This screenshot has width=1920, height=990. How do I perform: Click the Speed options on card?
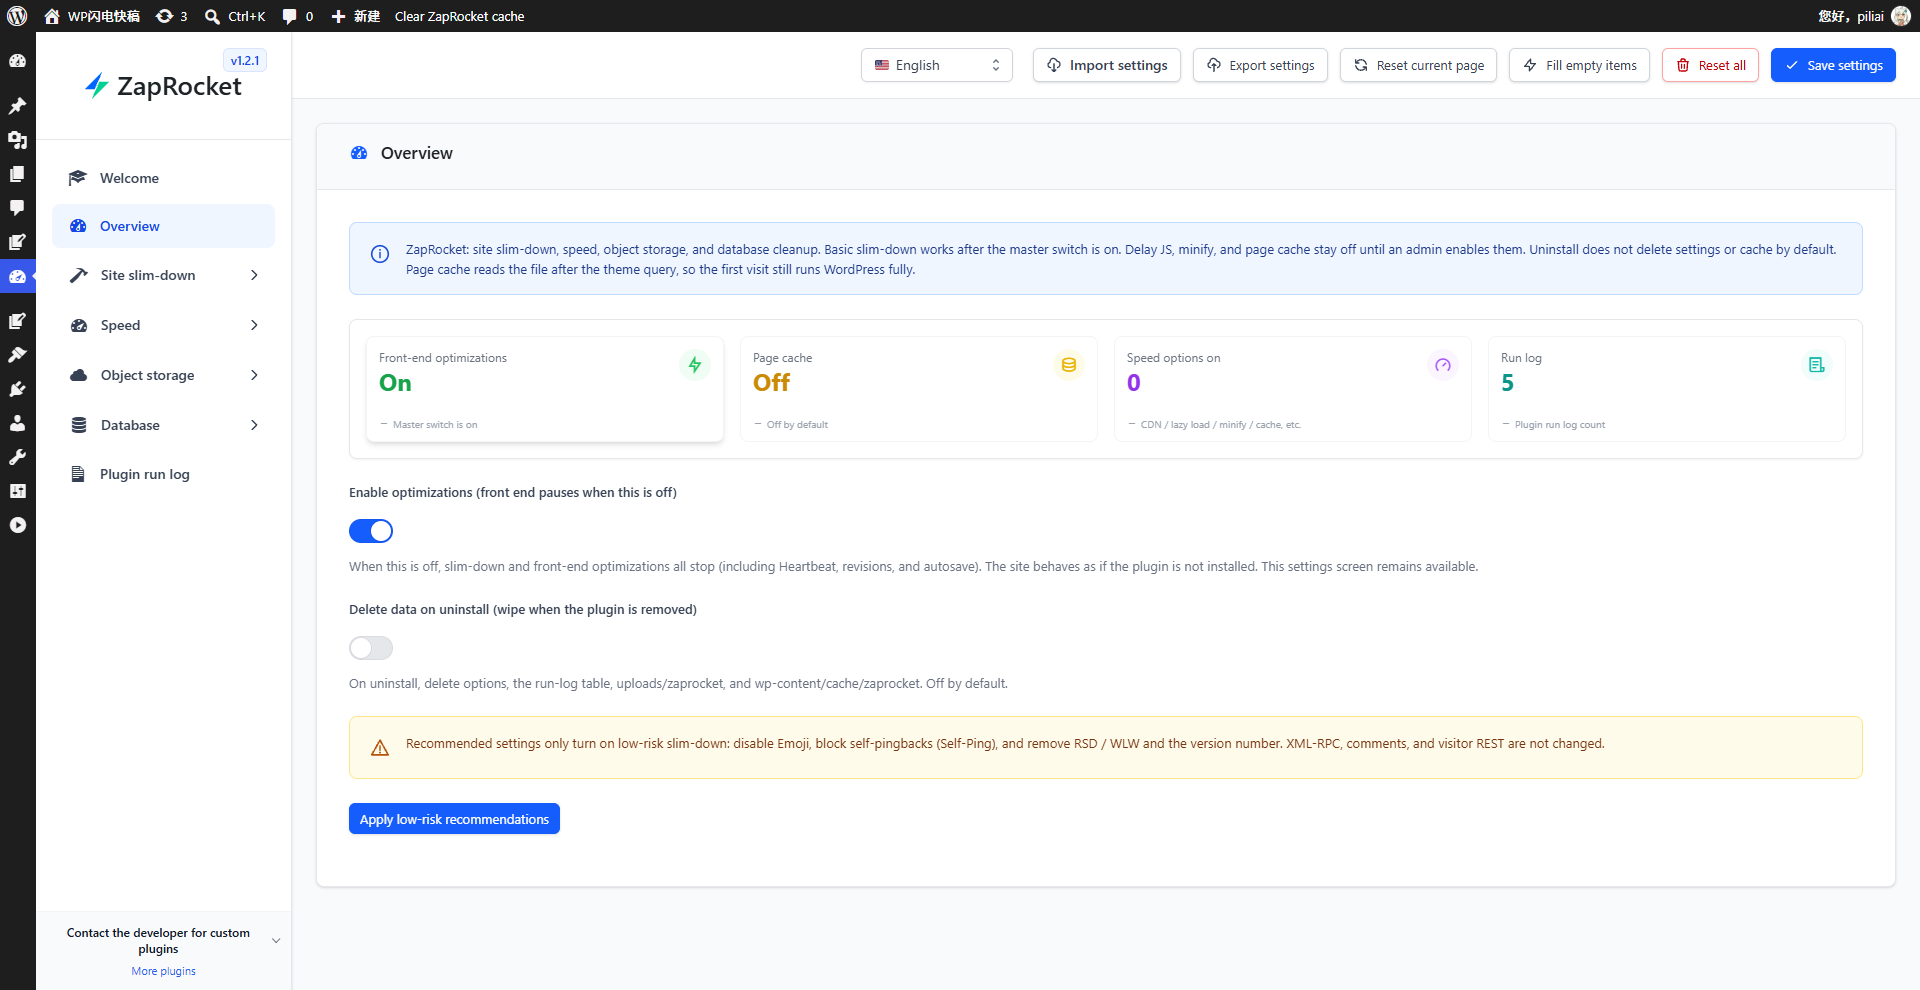(x=1293, y=389)
